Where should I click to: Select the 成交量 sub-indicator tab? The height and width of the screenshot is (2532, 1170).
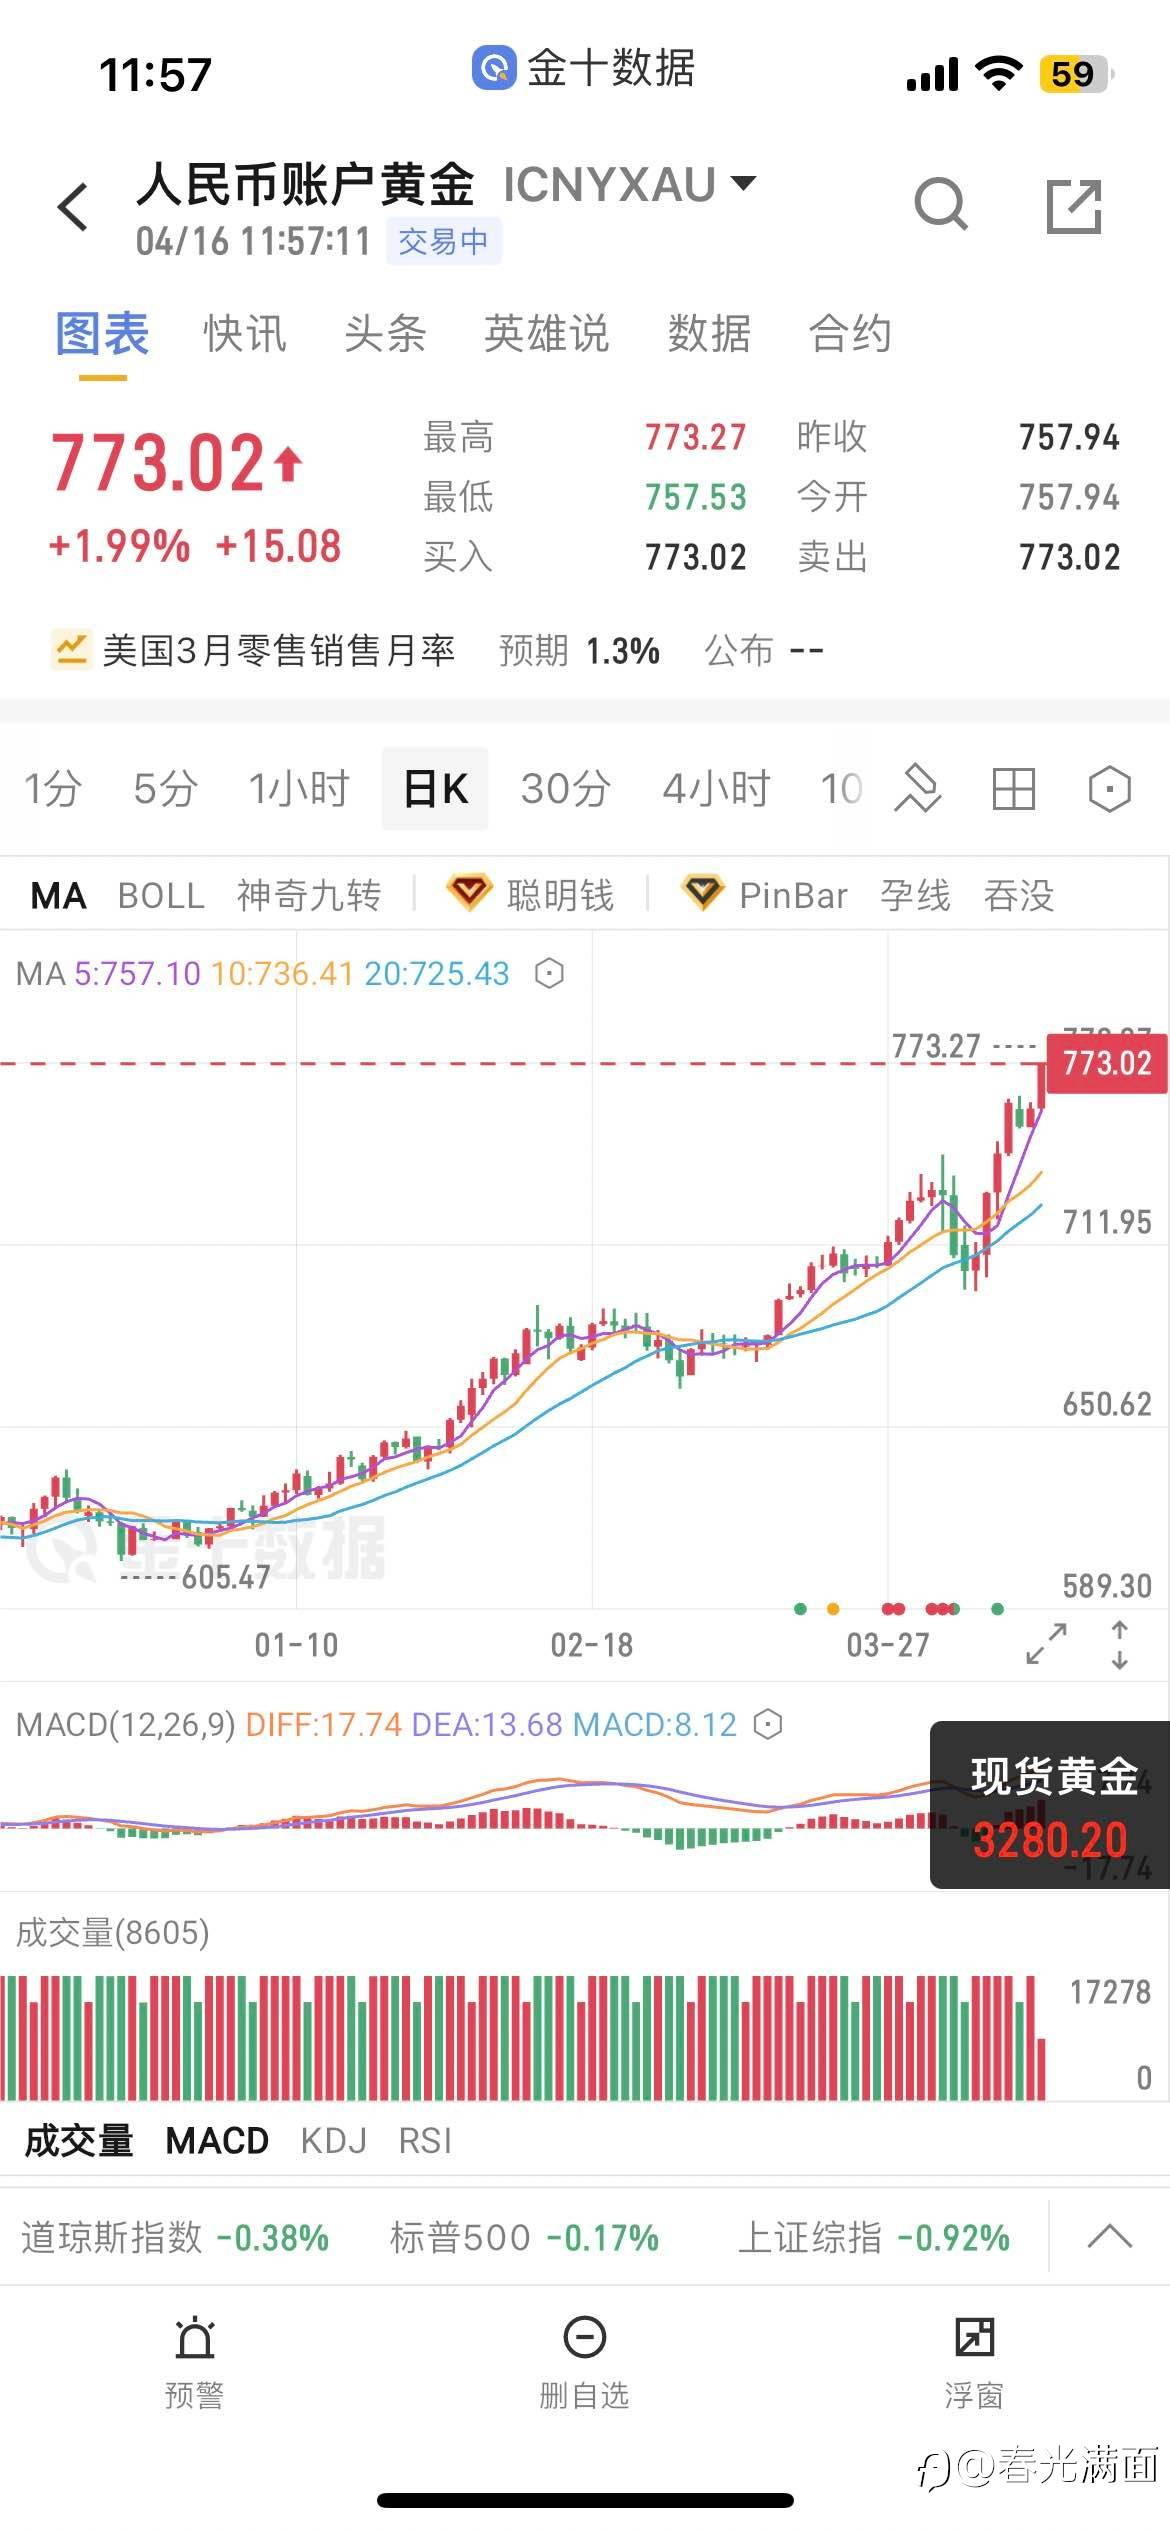tap(79, 2141)
